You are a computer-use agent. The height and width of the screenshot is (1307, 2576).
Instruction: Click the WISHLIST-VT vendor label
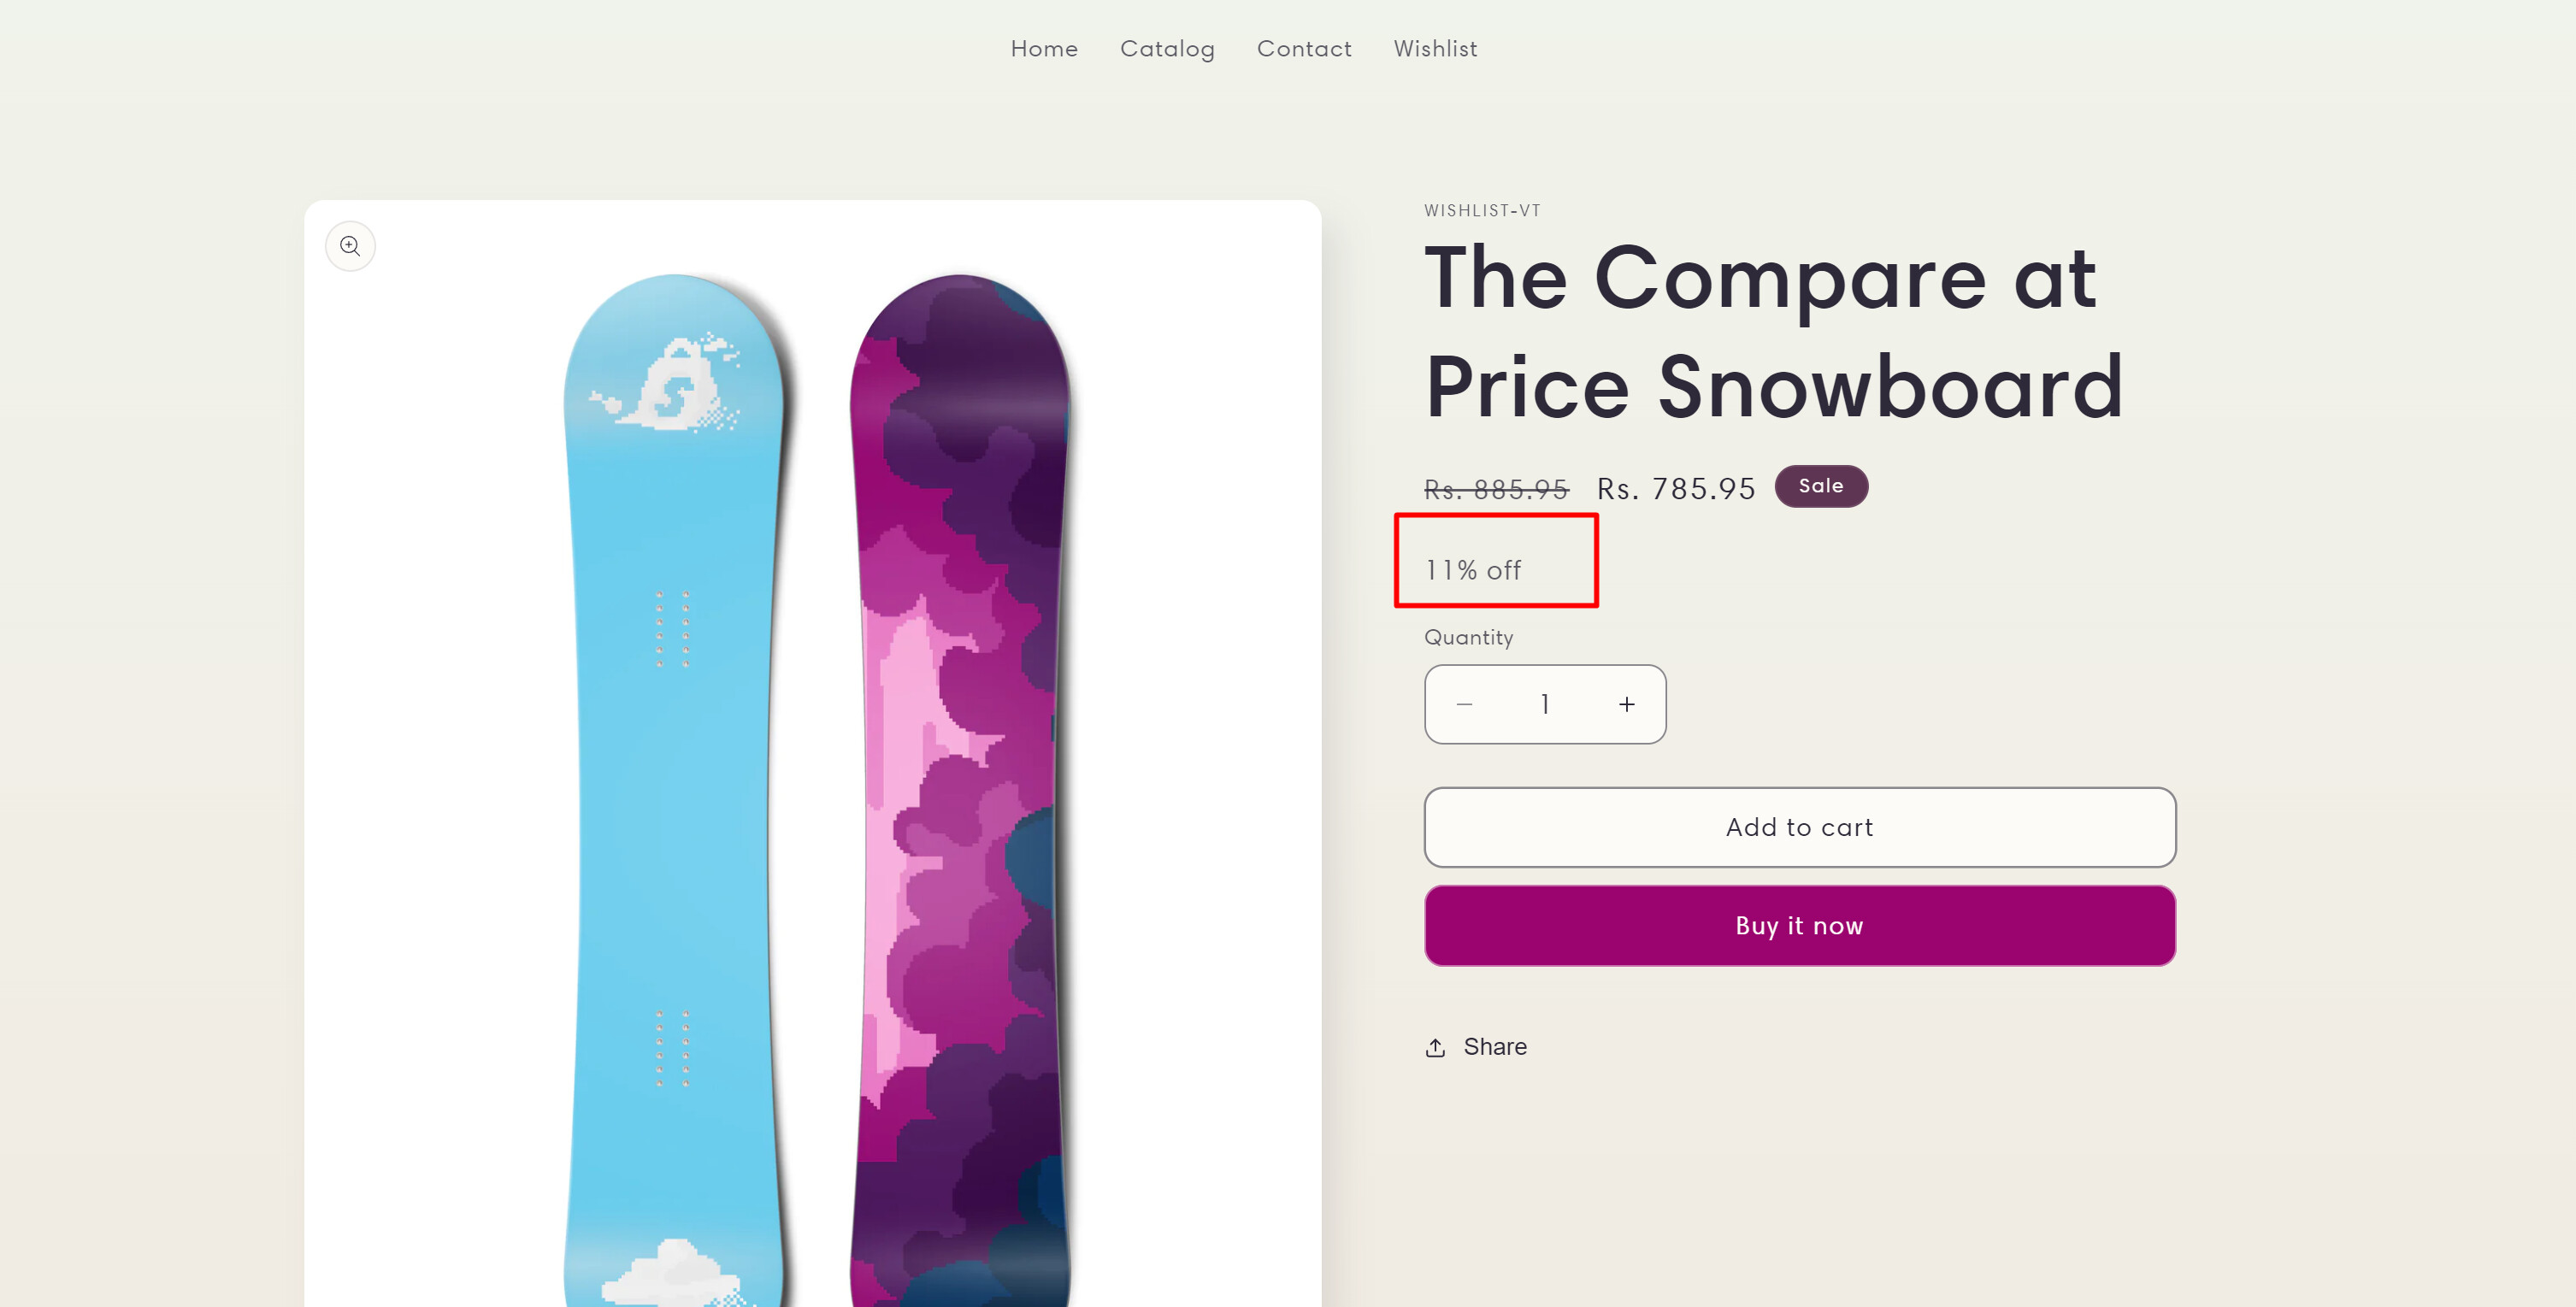1482,211
